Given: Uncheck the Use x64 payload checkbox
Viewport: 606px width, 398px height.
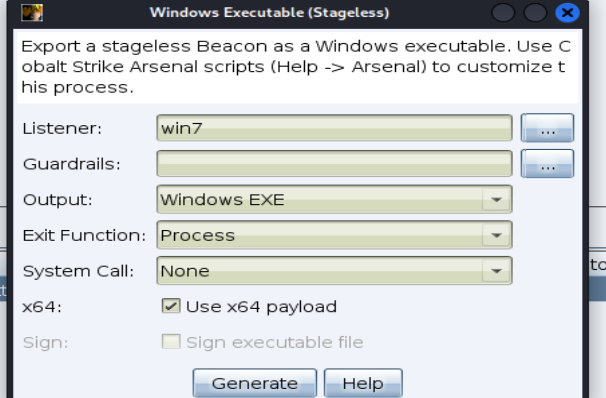Looking at the screenshot, I should point(171,306).
